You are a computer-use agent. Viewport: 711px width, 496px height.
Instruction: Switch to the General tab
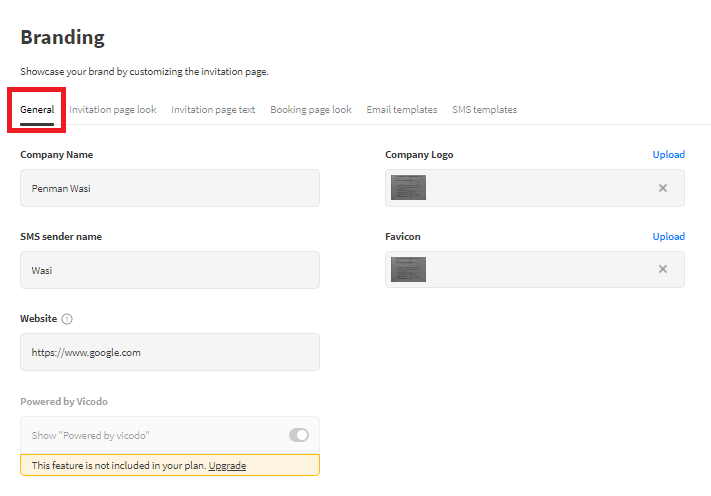(37, 110)
